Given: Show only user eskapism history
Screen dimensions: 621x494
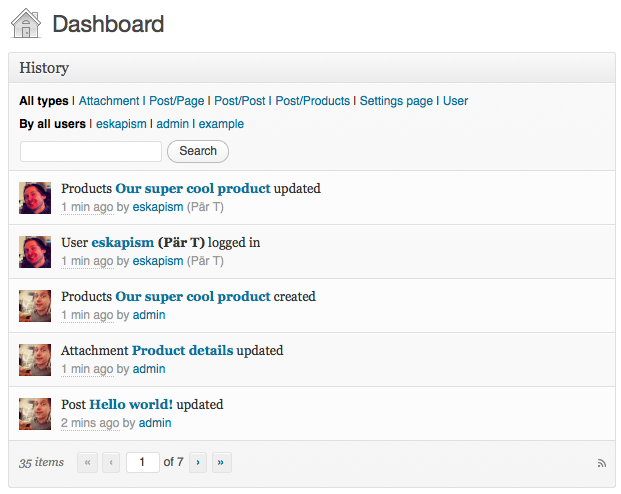Looking at the screenshot, I should pos(121,124).
